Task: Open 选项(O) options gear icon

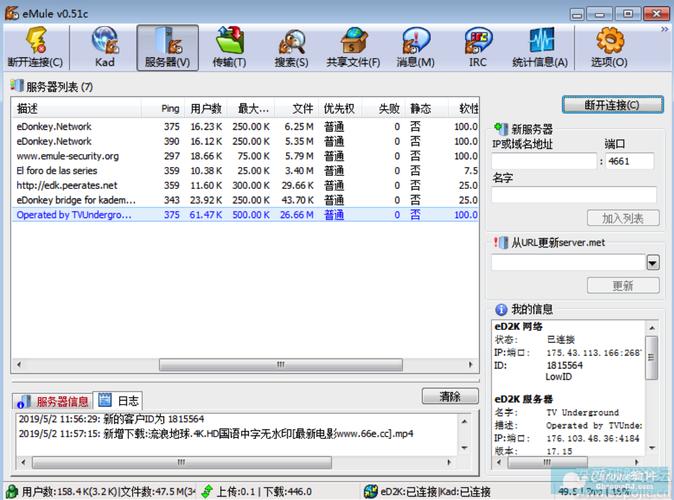Action: click(609, 47)
